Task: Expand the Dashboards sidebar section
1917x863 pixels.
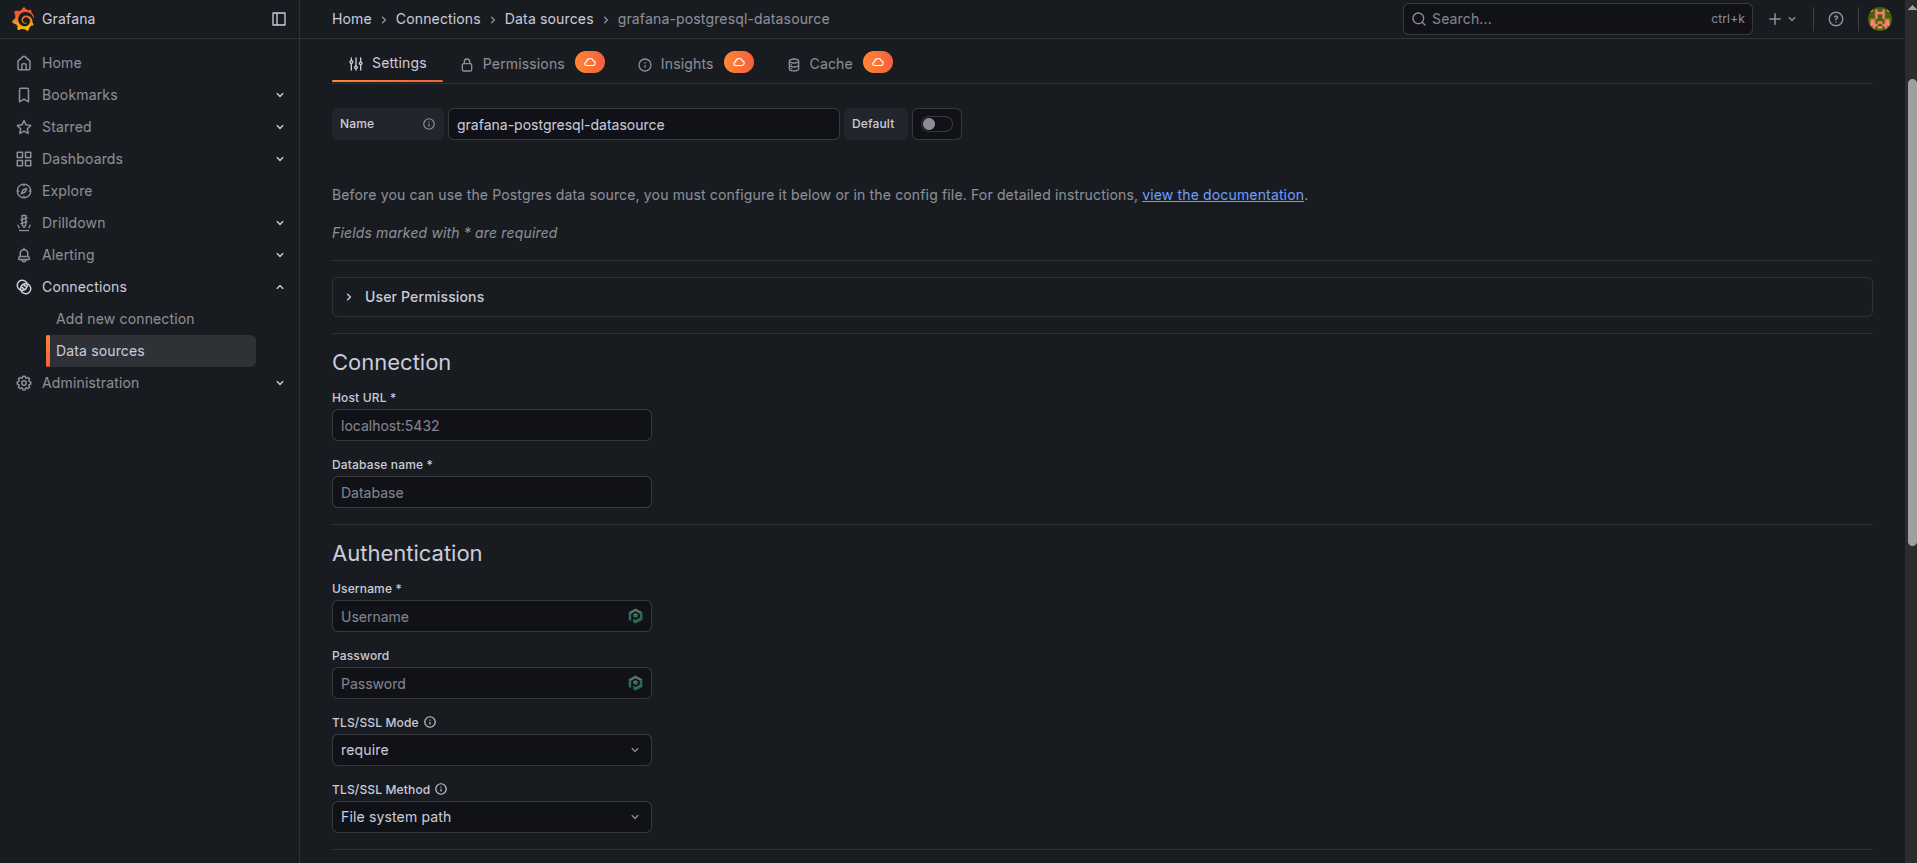Action: click(280, 159)
